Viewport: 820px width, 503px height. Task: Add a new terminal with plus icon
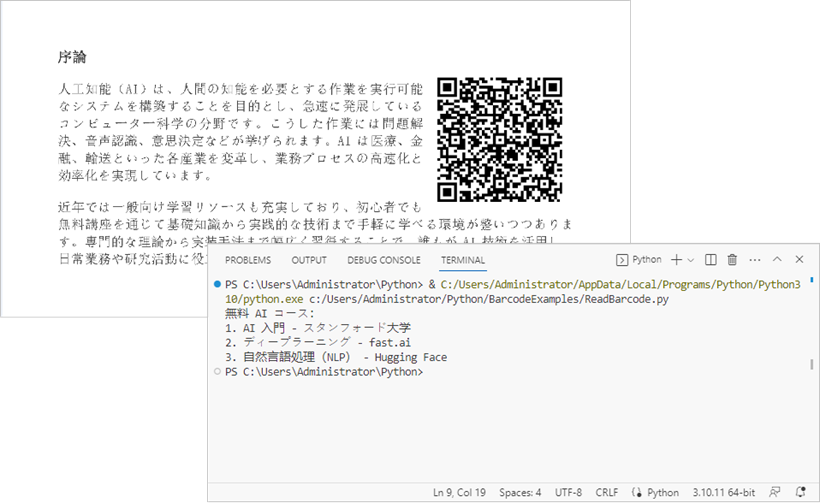coord(677,260)
